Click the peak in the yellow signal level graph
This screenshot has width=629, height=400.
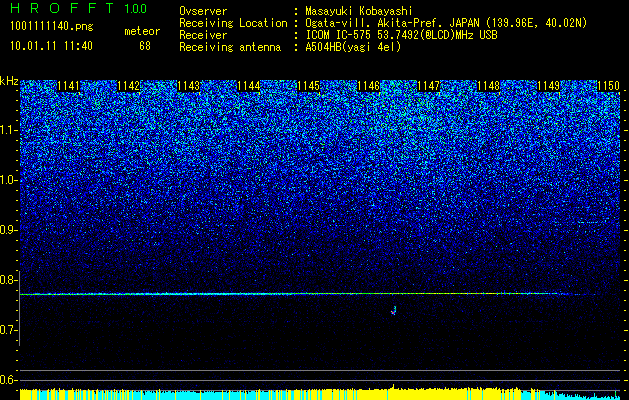(x=393, y=387)
